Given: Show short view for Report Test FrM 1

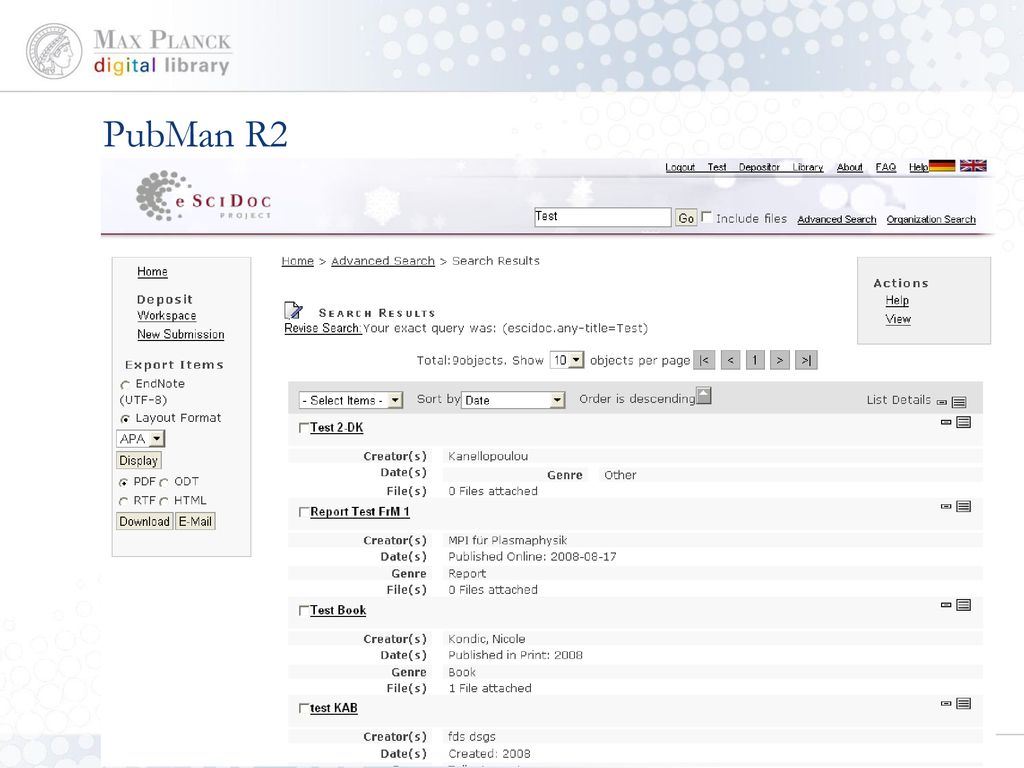Looking at the screenshot, I should tap(946, 506).
